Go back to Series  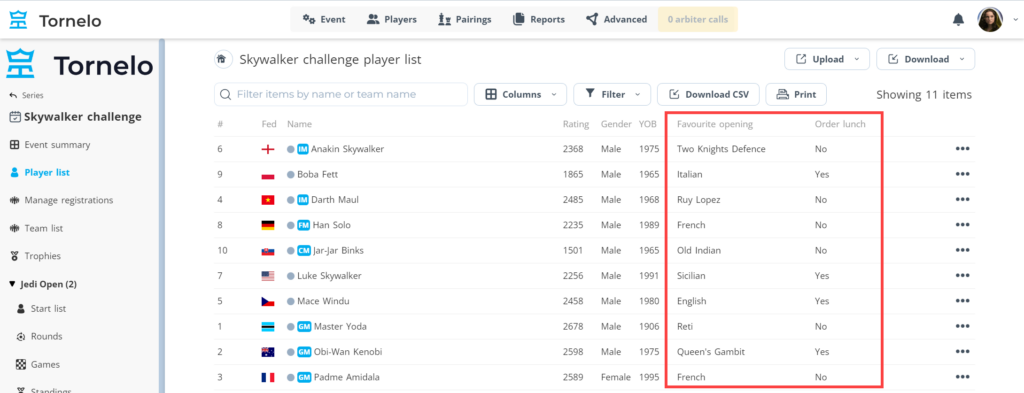click(x=26, y=95)
